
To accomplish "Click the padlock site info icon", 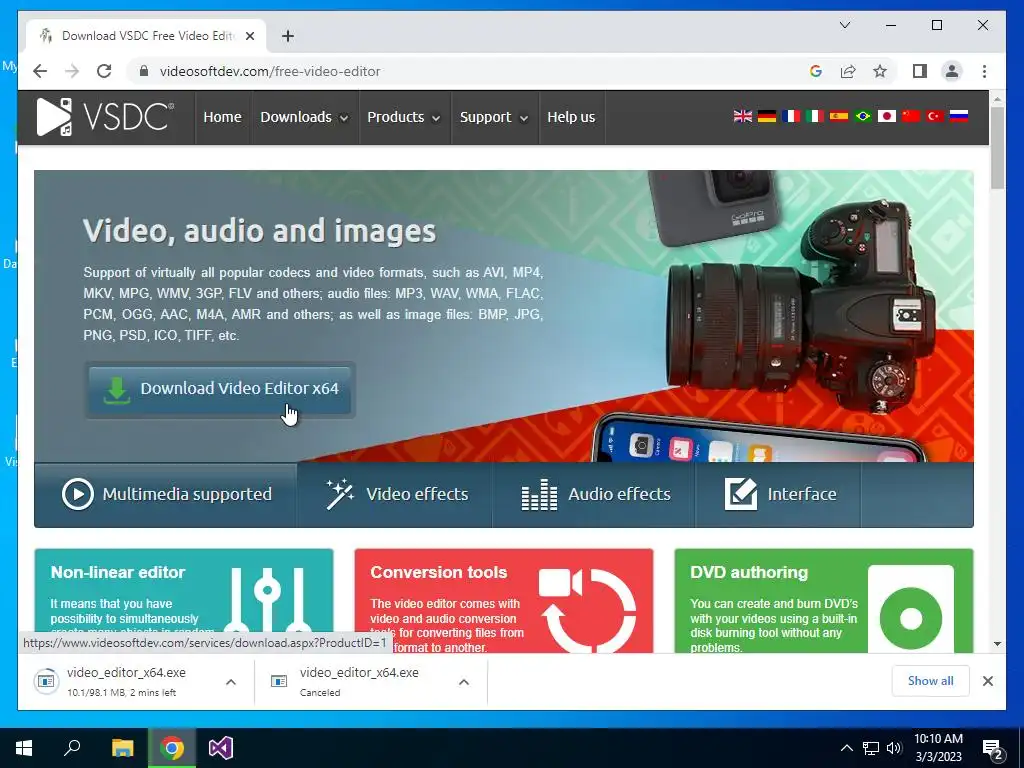I will [144, 71].
